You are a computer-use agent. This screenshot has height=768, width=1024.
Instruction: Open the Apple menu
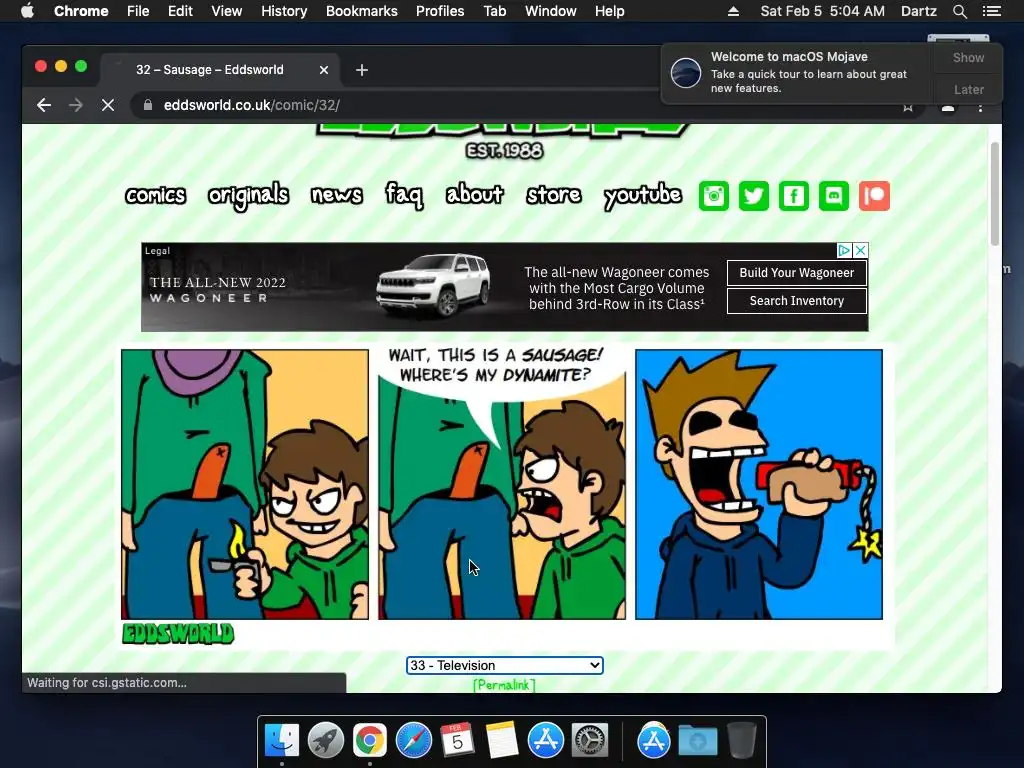27,11
